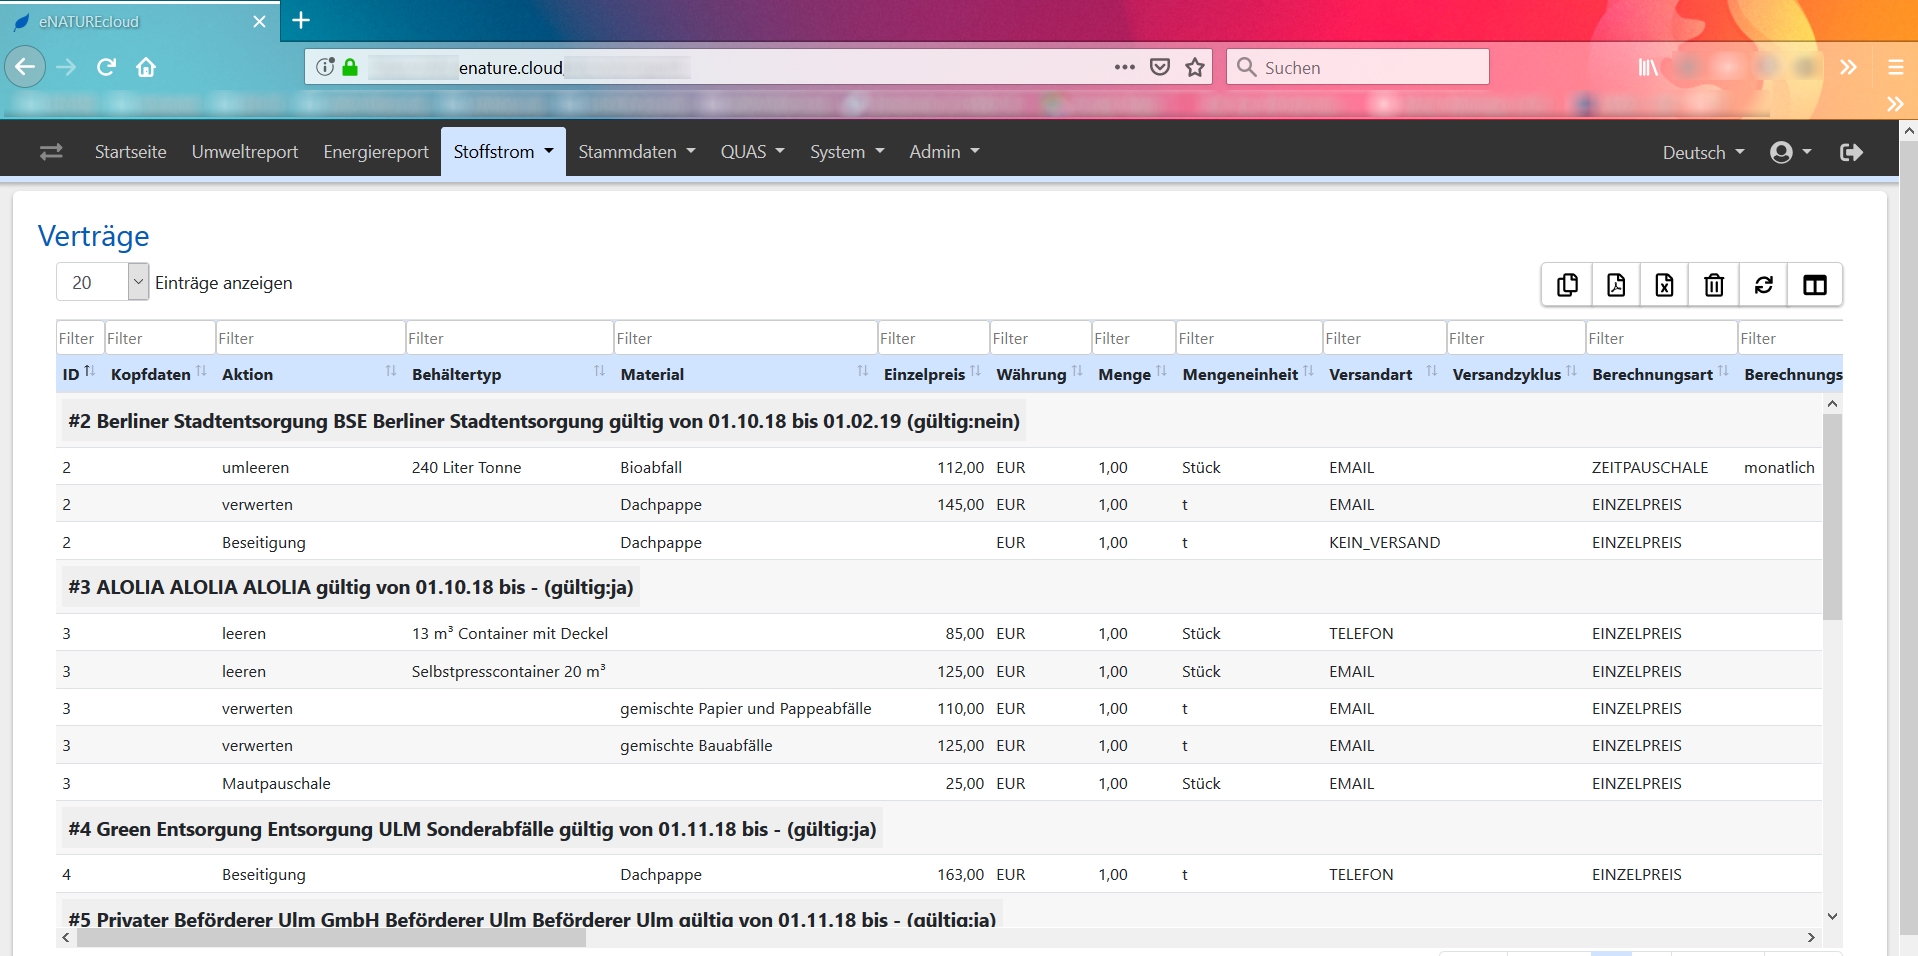The height and width of the screenshot is (956, 1918).
Task: Click the Behältertyp filter input field
Action: [x=508, y=338]
